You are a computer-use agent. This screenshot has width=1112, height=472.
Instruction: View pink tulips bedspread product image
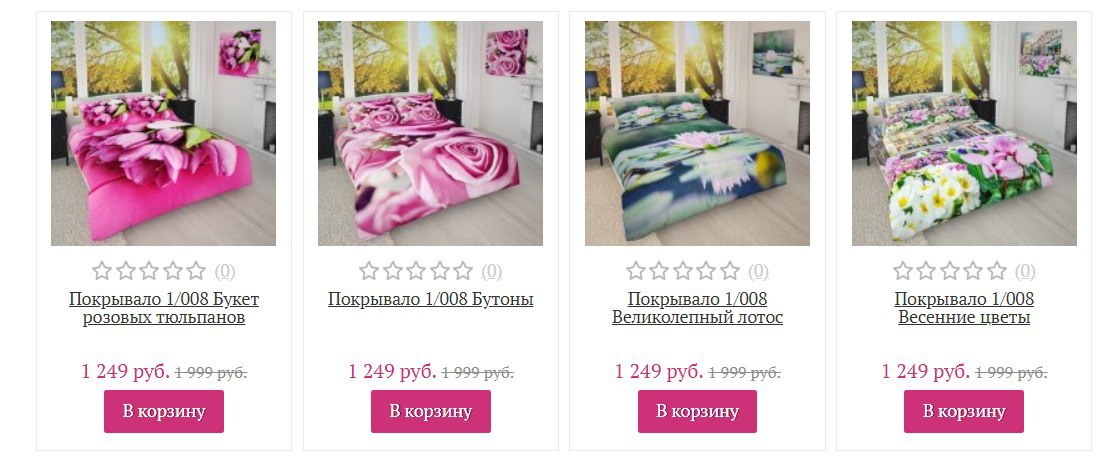[x=163, y=133]
